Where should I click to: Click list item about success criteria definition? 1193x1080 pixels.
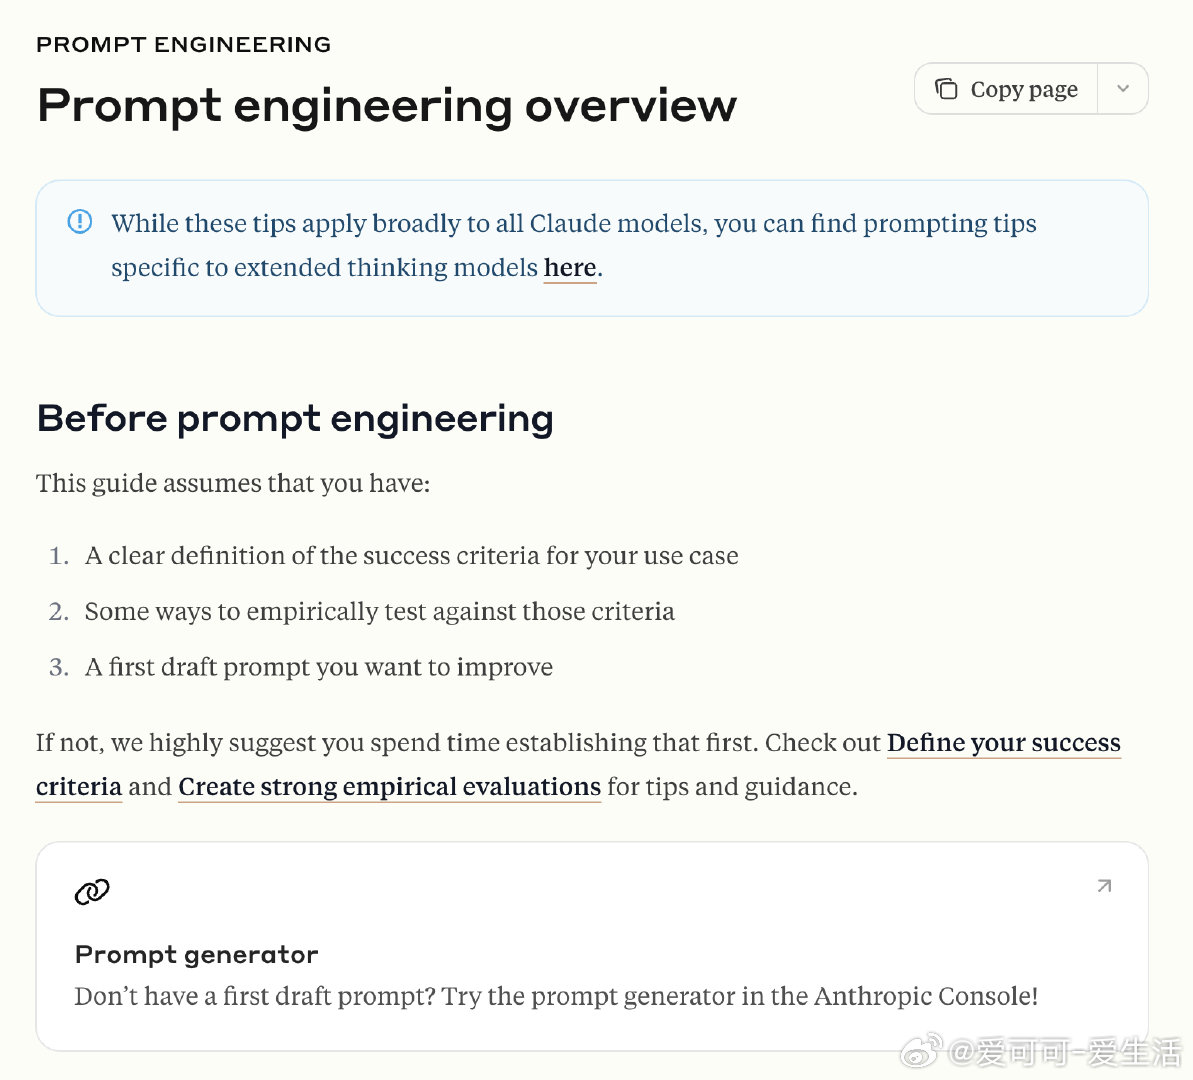click(393, 556)
